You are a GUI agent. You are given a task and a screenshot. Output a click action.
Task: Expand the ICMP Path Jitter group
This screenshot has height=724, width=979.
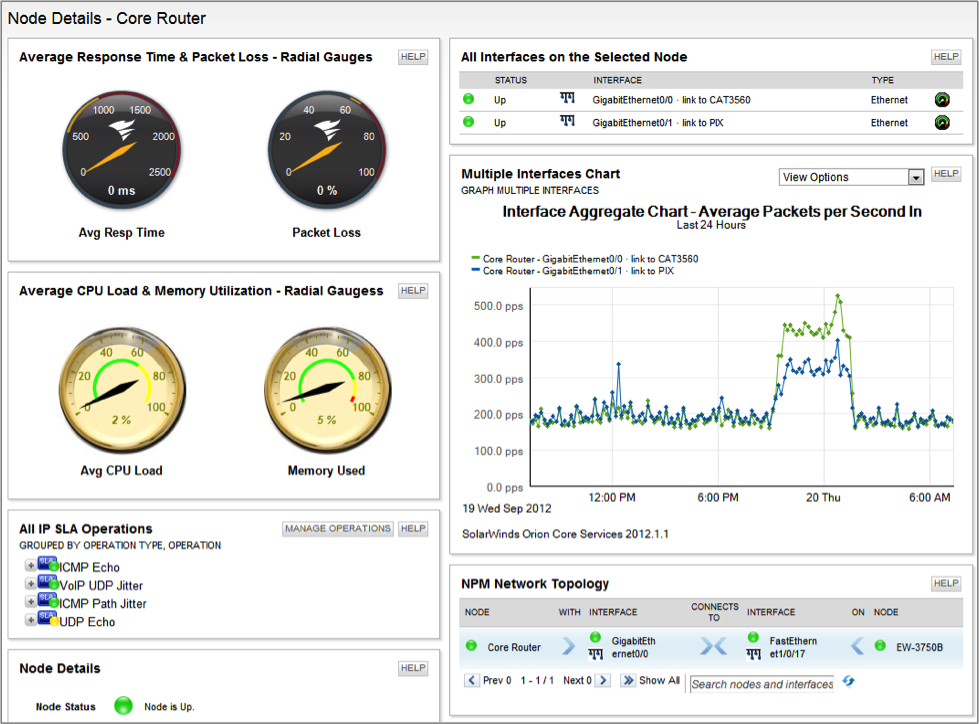[x=30, y=602]
